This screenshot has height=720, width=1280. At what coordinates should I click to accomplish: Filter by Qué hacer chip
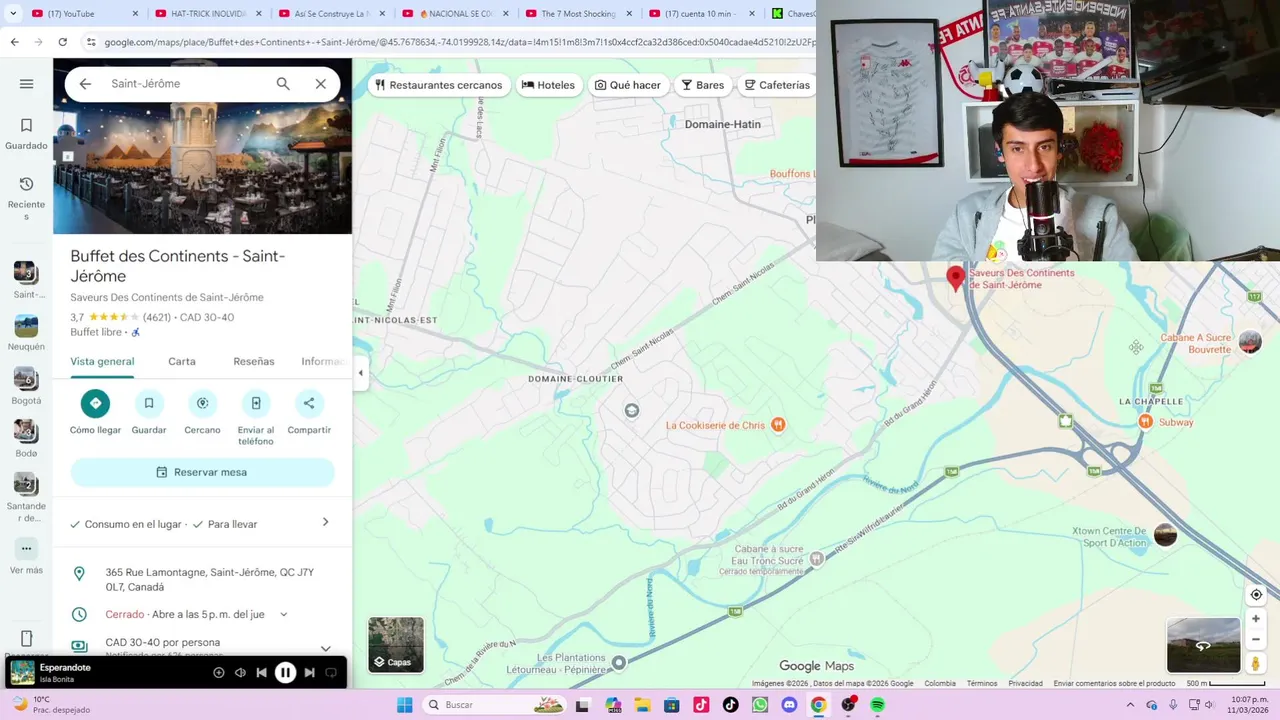(x=628, y=85)
